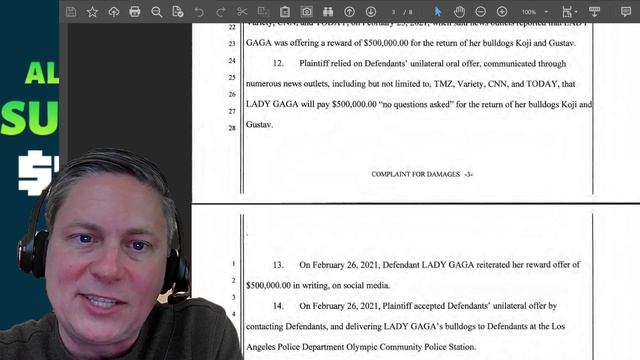Go to next page arrow
Screen dimensions: 640x360
click(x=371, y=12)
